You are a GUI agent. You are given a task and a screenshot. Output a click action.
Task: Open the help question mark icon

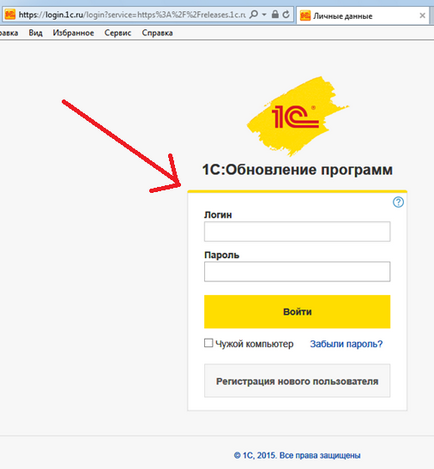coord(398,202)
